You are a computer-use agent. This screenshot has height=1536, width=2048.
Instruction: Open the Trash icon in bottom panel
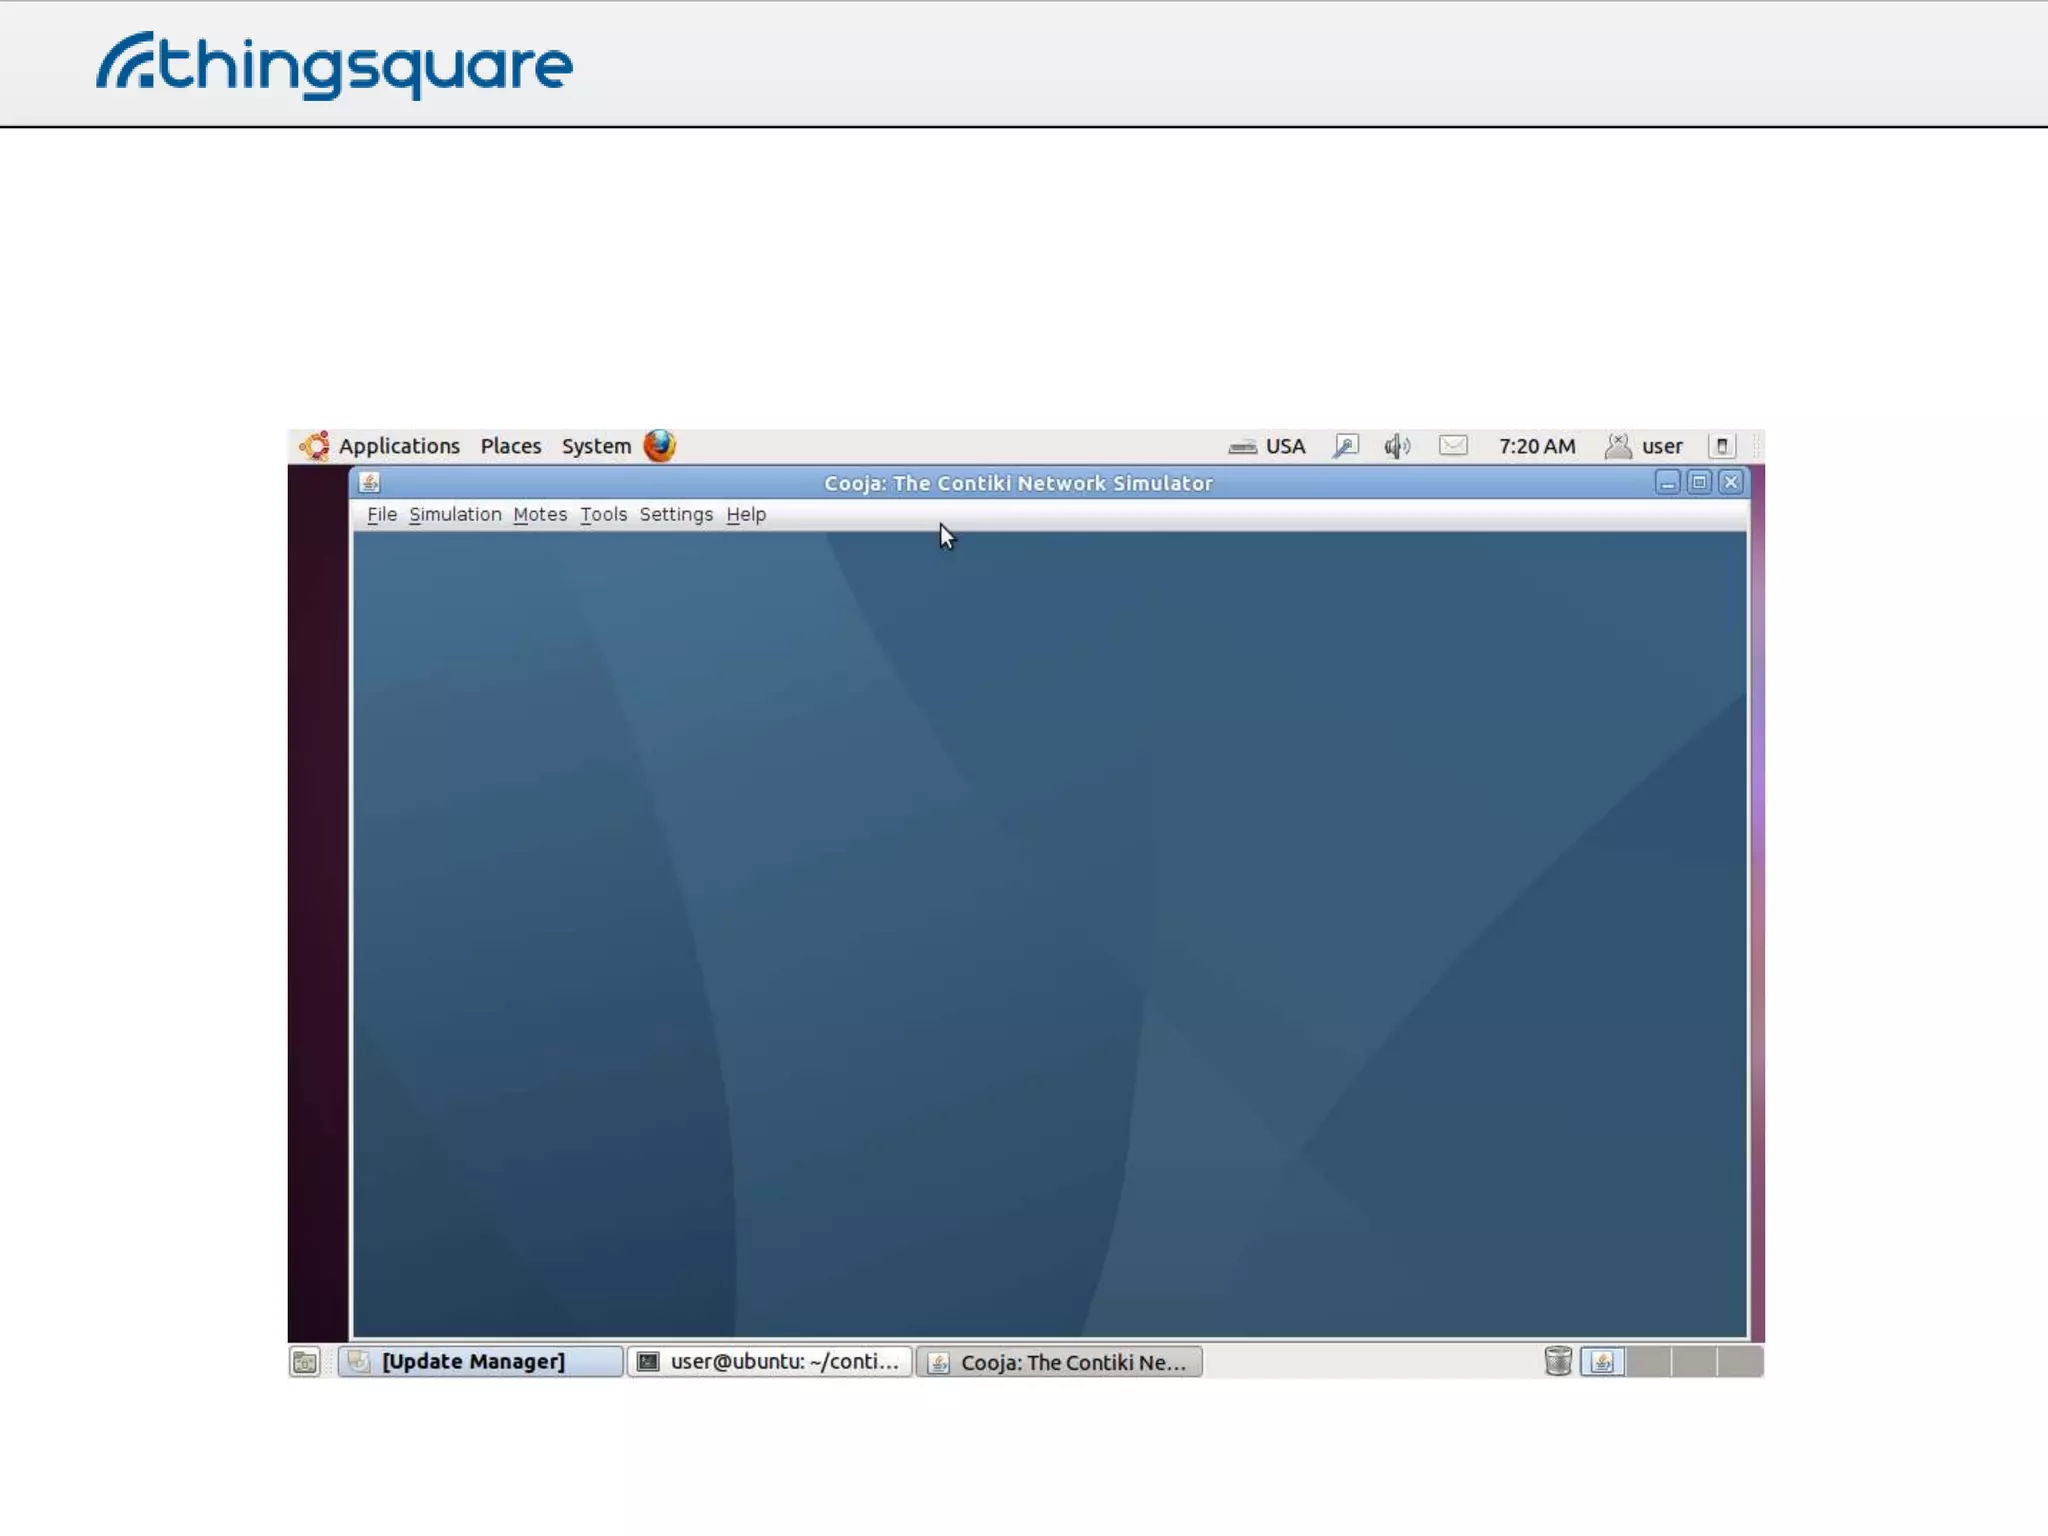click(x=1557, y=1361)
